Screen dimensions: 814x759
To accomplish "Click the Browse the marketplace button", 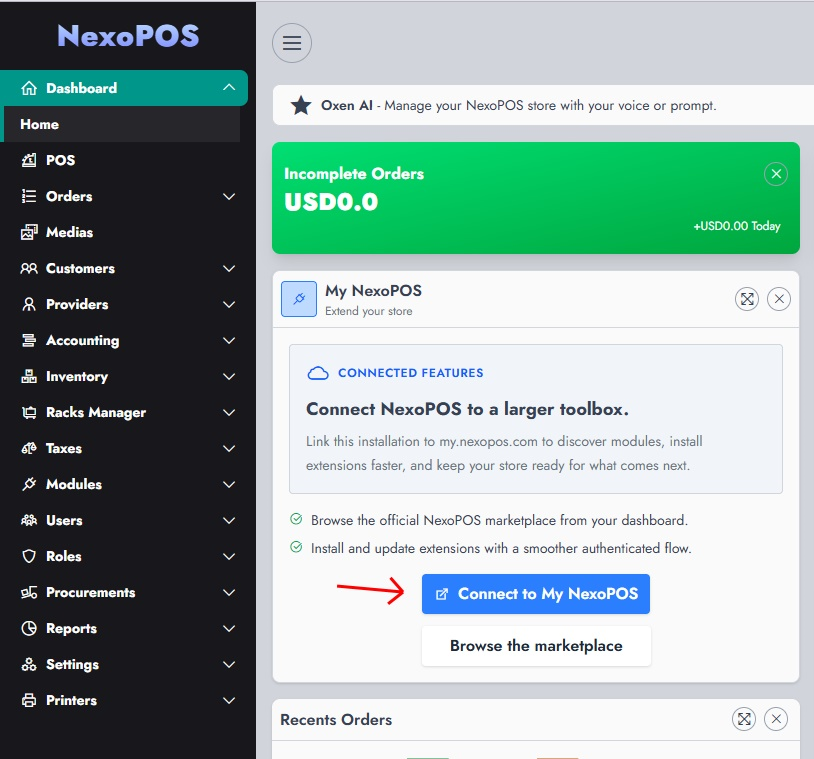I will click(x=536, y=646).
